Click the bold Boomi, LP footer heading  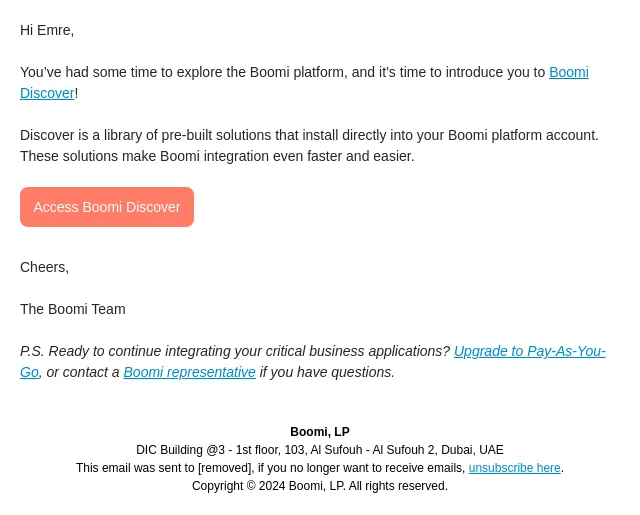click(320, 432)
